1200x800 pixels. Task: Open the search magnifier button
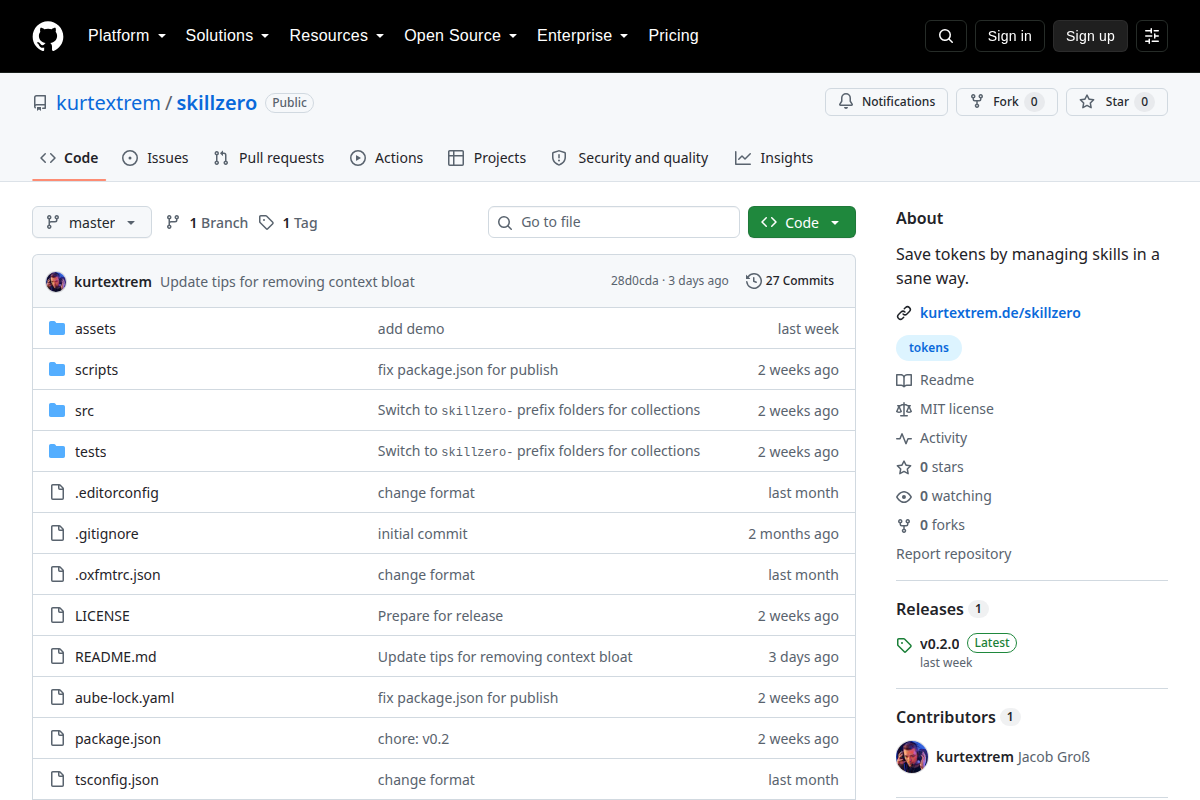[946, 36]
